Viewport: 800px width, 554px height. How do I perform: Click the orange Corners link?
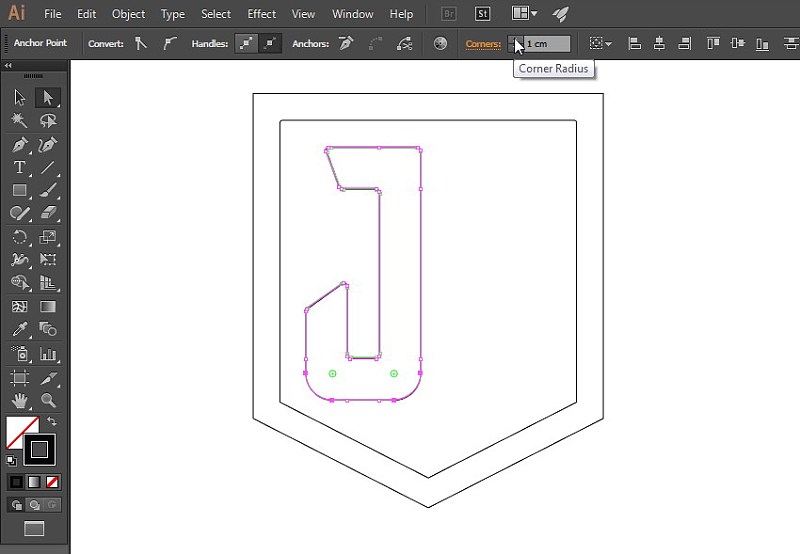pos(483,43)
